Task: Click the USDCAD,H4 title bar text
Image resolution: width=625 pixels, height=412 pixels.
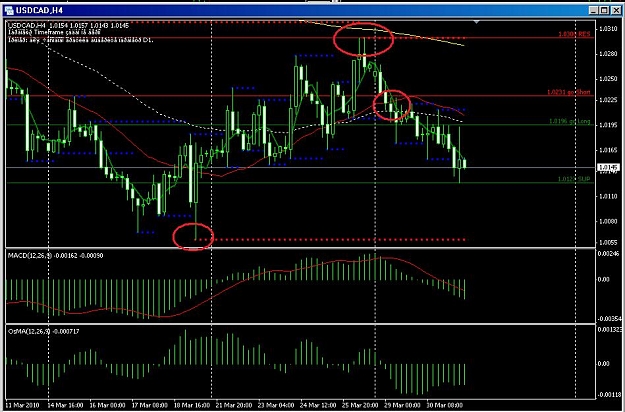Action: pyautogui.click(x=39, y=10)
